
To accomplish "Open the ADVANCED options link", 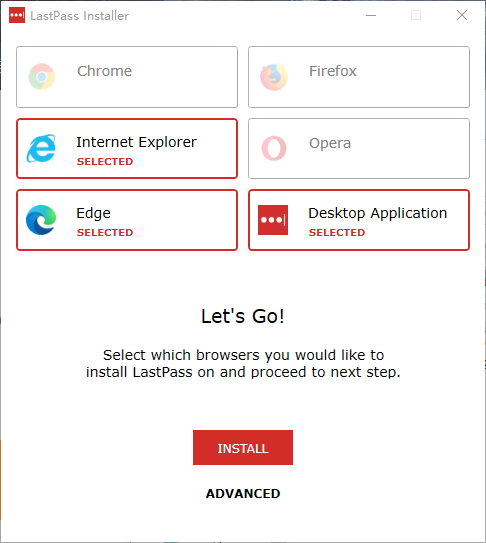I will pos(243,493).
